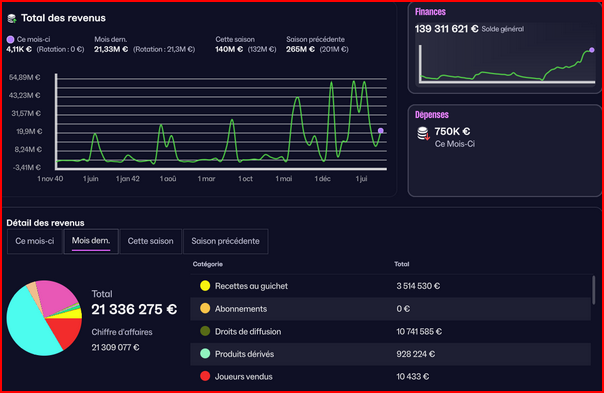
Task: Click the Catégorie column header
Action: (x=208, y=264)
